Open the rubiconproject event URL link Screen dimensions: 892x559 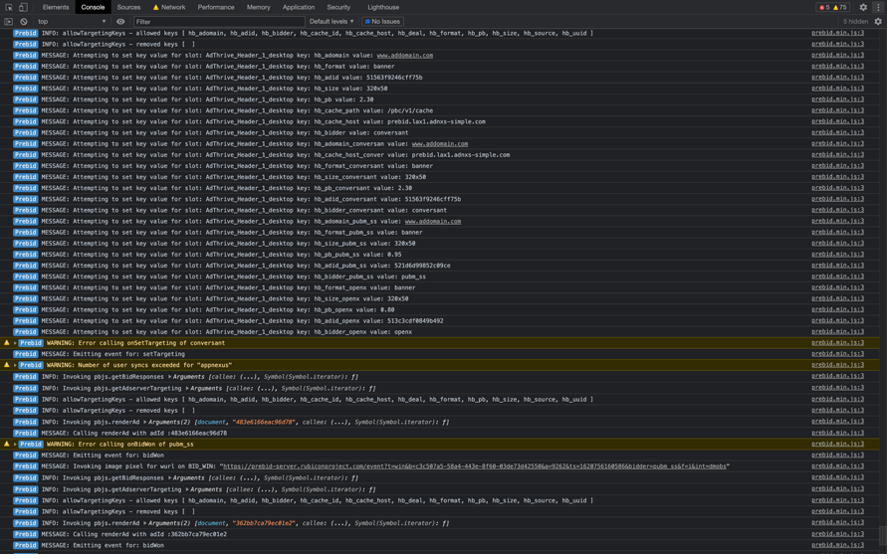click(475, 466)
